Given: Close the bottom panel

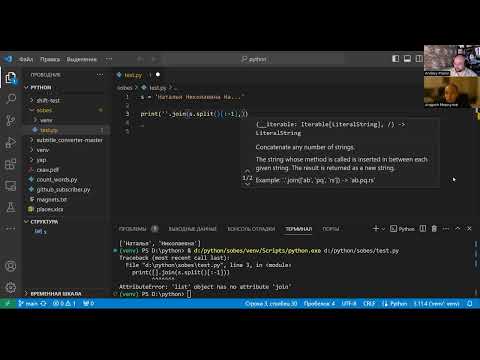Looking at the screenshot, I should point(469,228).
